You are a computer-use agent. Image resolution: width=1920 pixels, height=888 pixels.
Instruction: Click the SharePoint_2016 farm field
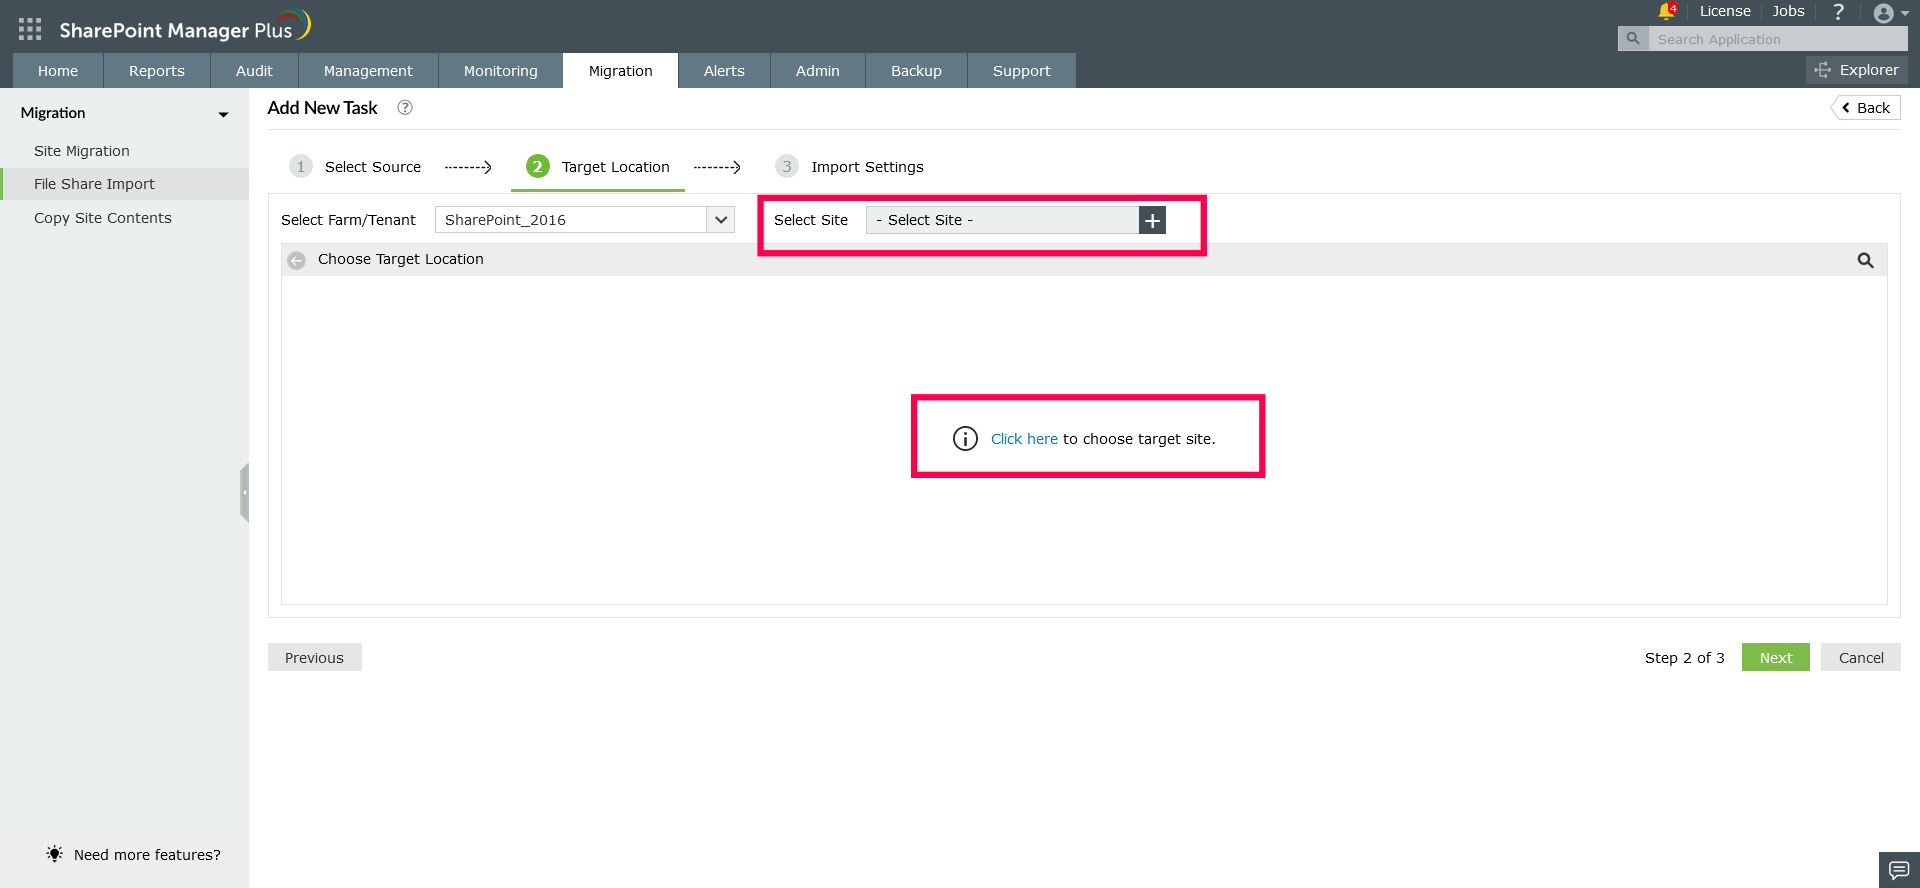[571, 220]
